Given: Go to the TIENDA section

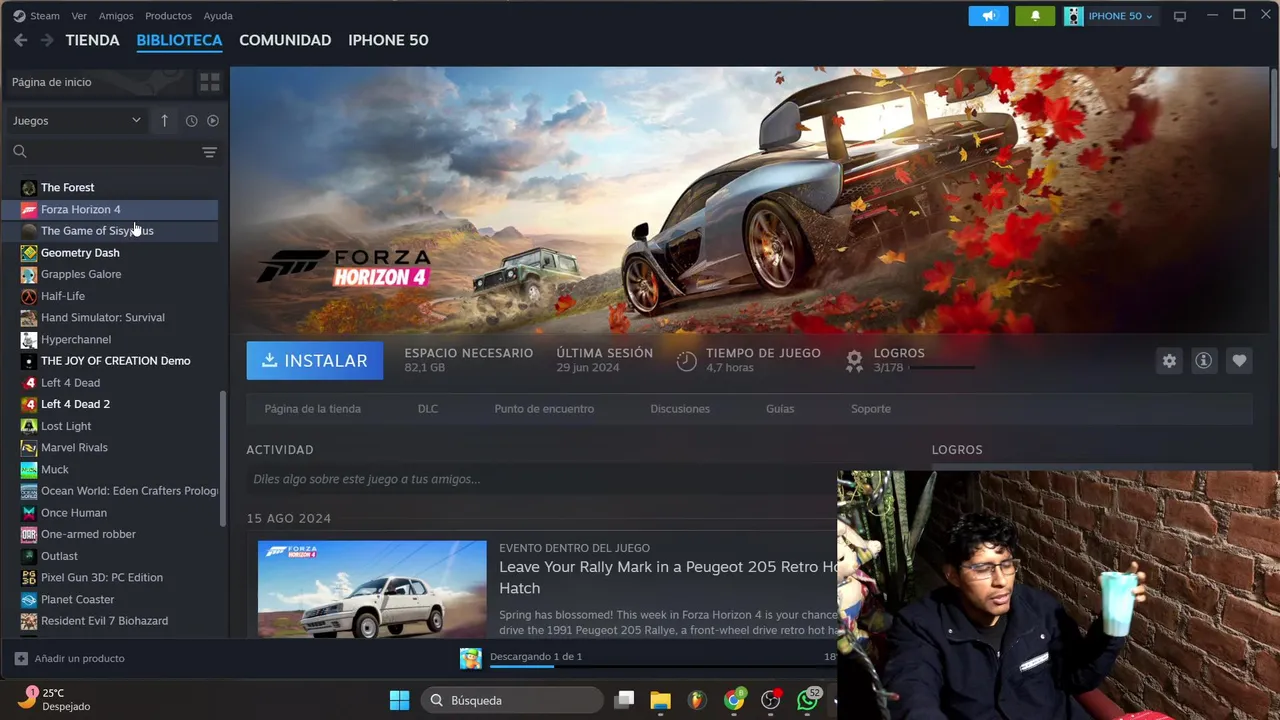Looking at the screenshot, I should [x=92, y=40].
